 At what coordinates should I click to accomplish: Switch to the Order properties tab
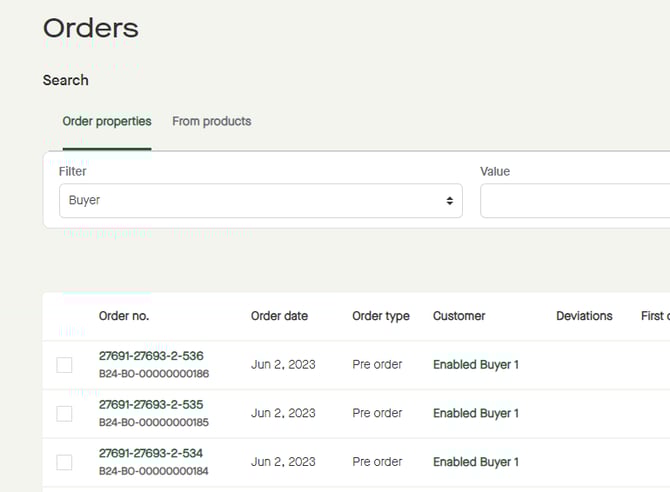107,122
